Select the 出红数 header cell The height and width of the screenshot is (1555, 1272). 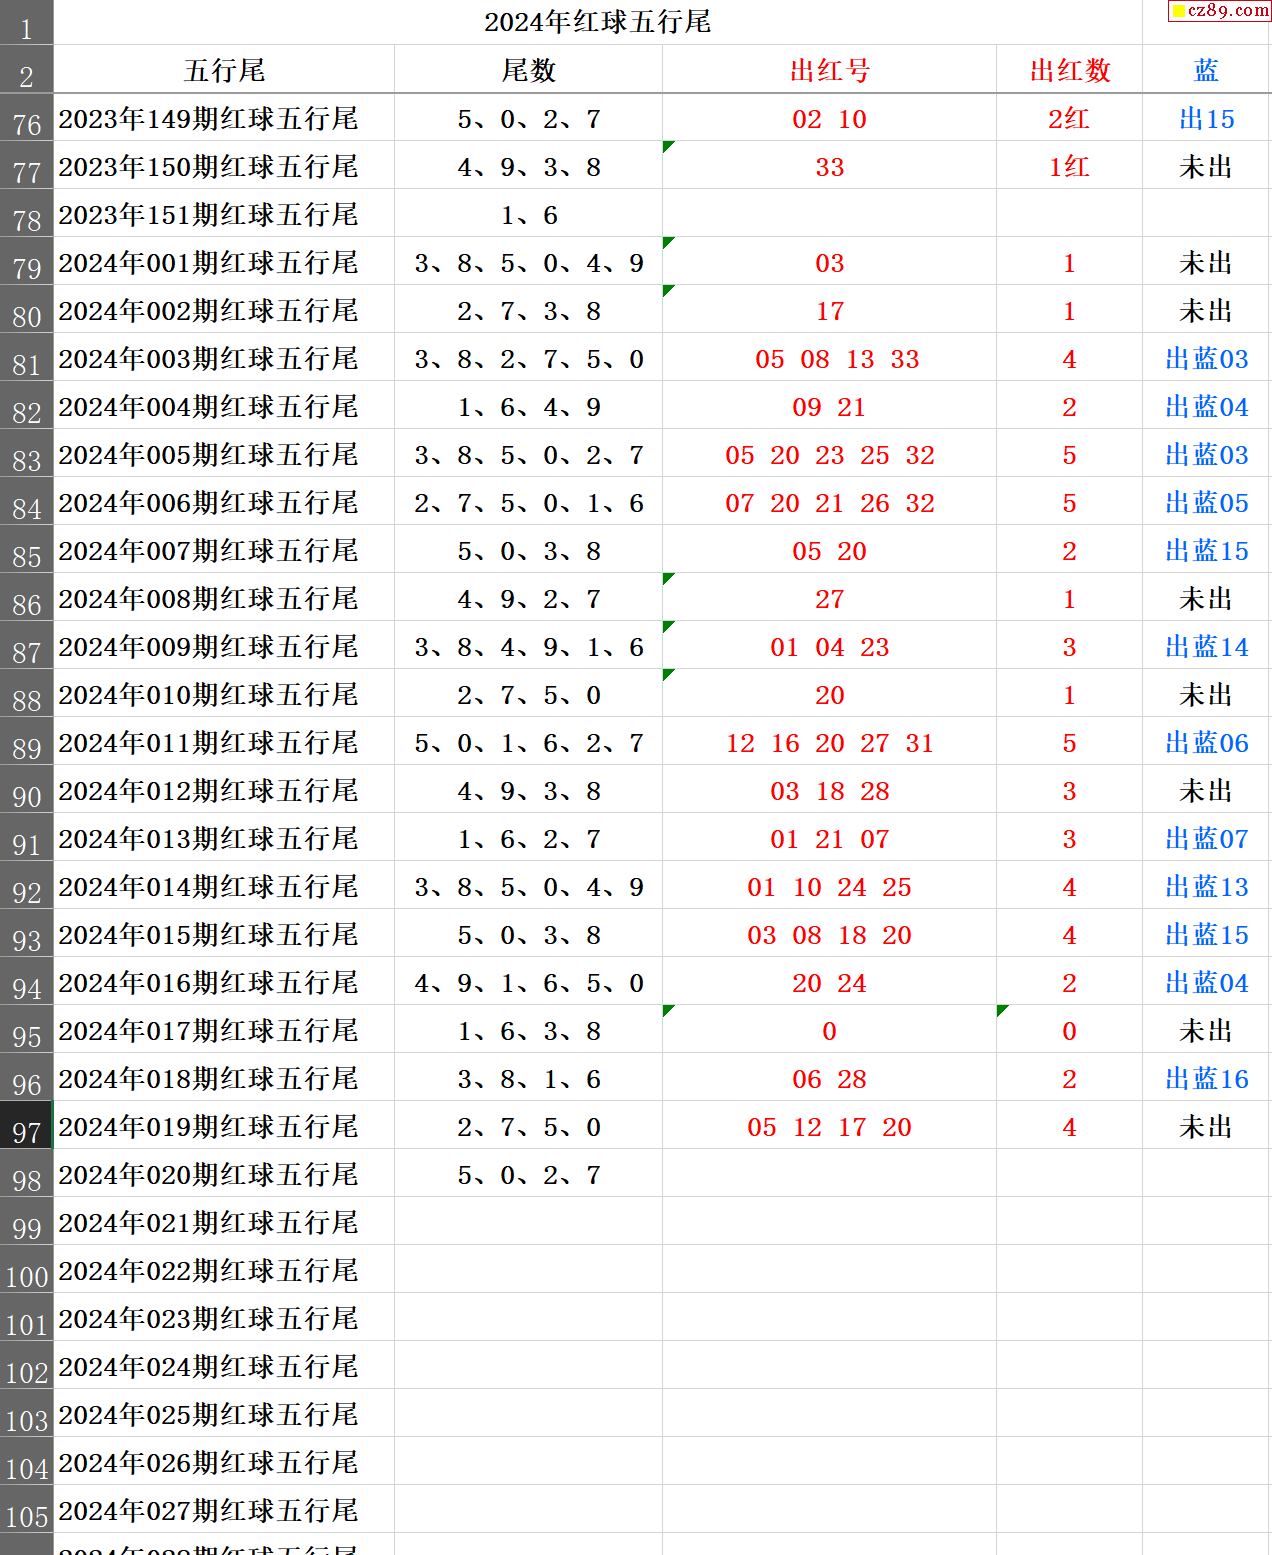[1069, 70]
